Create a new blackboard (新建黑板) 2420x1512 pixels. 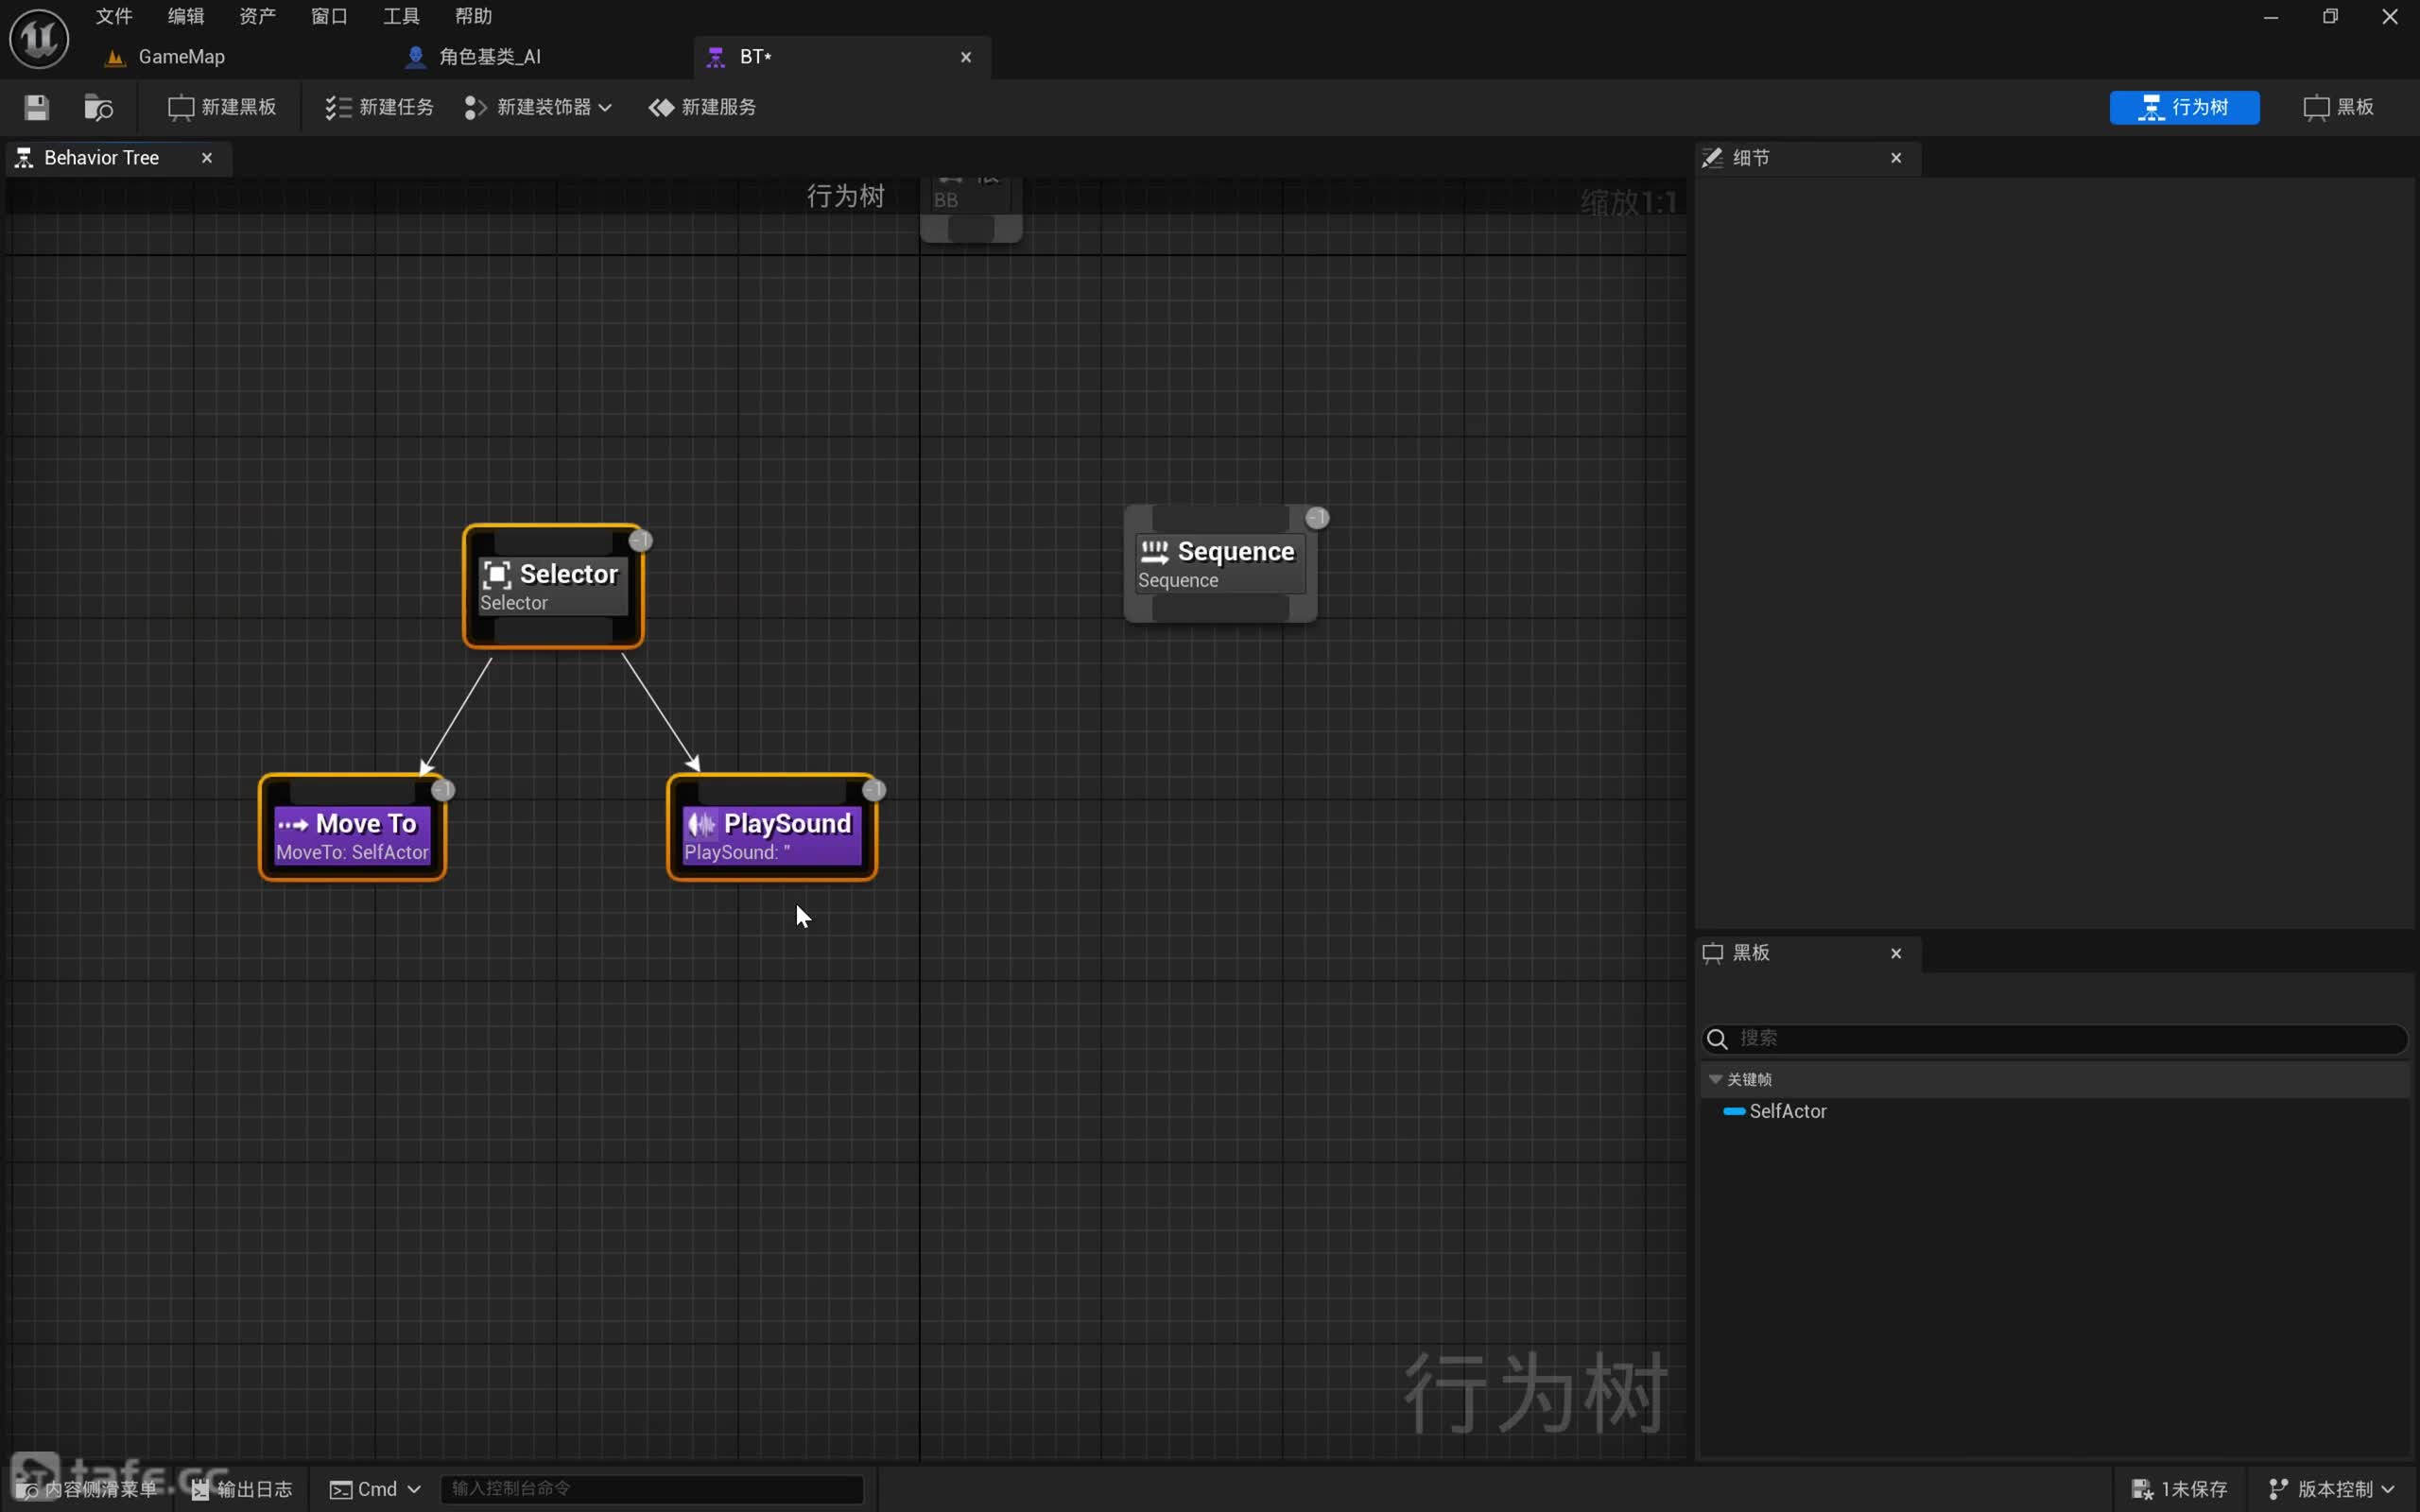222,107
